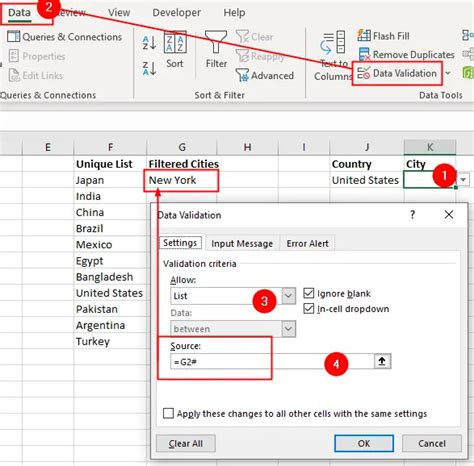Select the Egypt cell
The image size is (474, 466).
pos(110,261)
